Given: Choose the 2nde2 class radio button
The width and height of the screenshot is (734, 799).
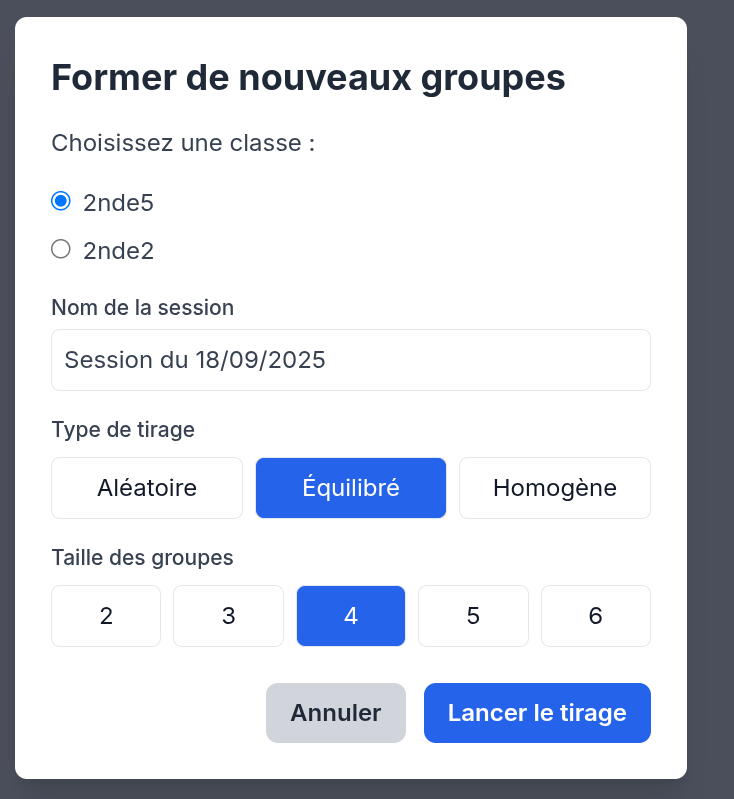Looking at the screenshot, I should 61,249.
